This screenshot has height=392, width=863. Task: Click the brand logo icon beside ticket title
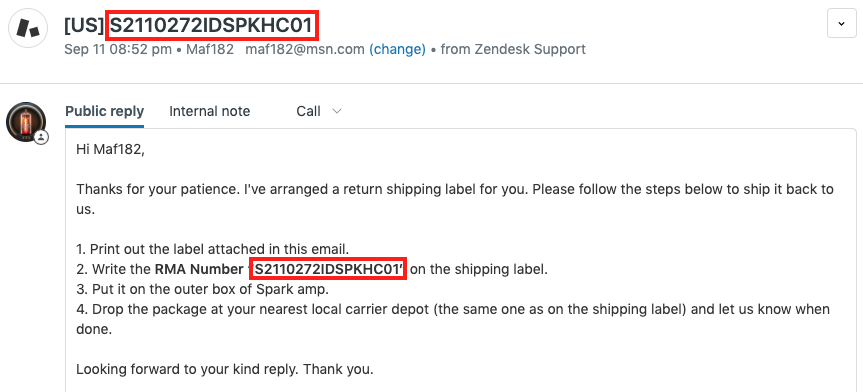click(x=28, y=28)
